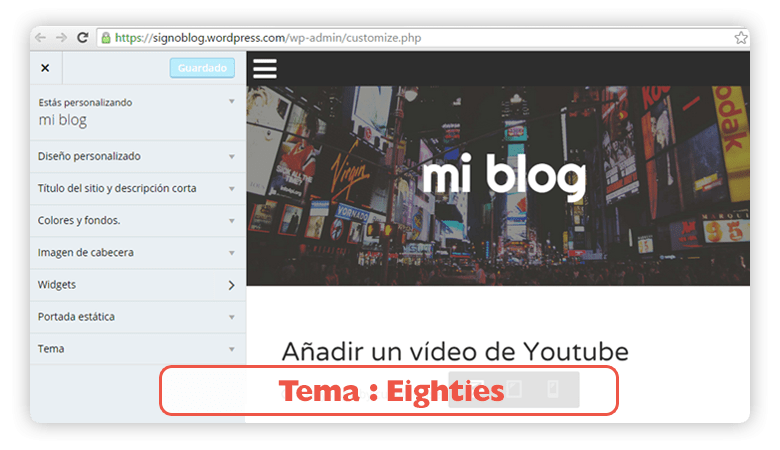Bookmark page with the star icon
Viewport: 780px width, 450px height.
(x=741, y=38)
